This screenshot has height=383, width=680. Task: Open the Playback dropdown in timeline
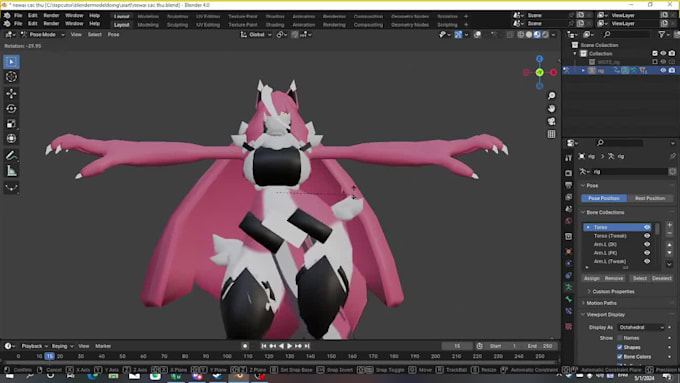click(35, 346)
